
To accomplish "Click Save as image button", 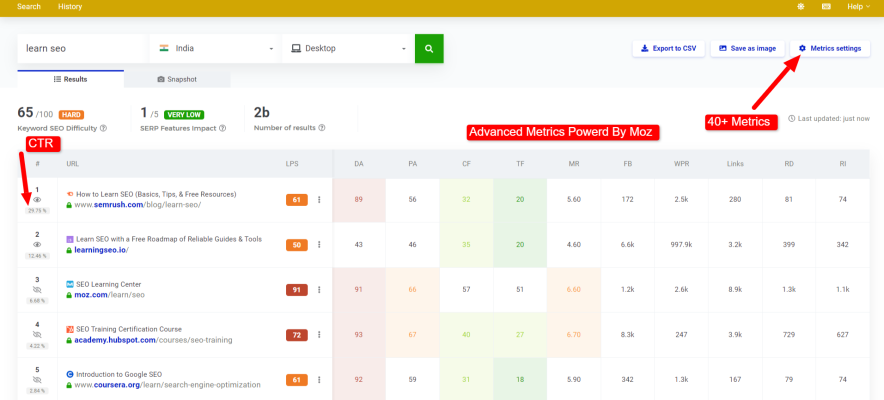I will click(x=748, y=48).
